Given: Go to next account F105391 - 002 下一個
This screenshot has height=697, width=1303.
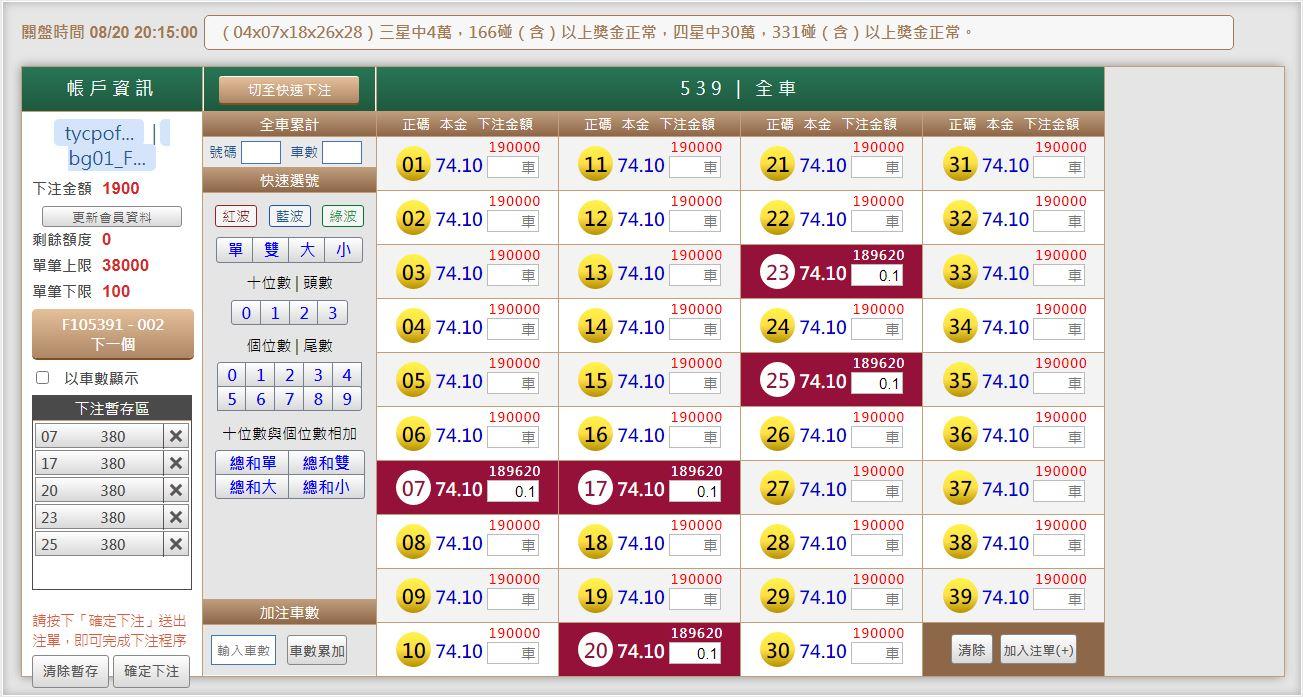Looking at the screenshot, I should [x=113, y=334].
